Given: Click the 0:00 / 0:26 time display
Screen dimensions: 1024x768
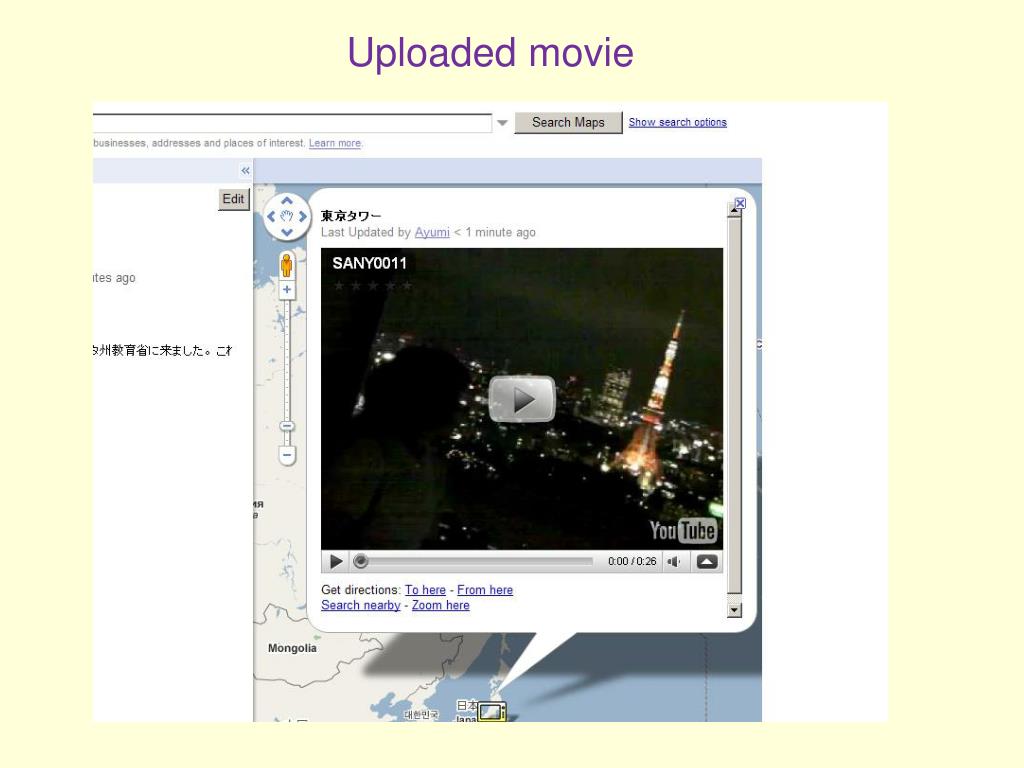Looking at the screenshot, I should [x=632, y=562].
